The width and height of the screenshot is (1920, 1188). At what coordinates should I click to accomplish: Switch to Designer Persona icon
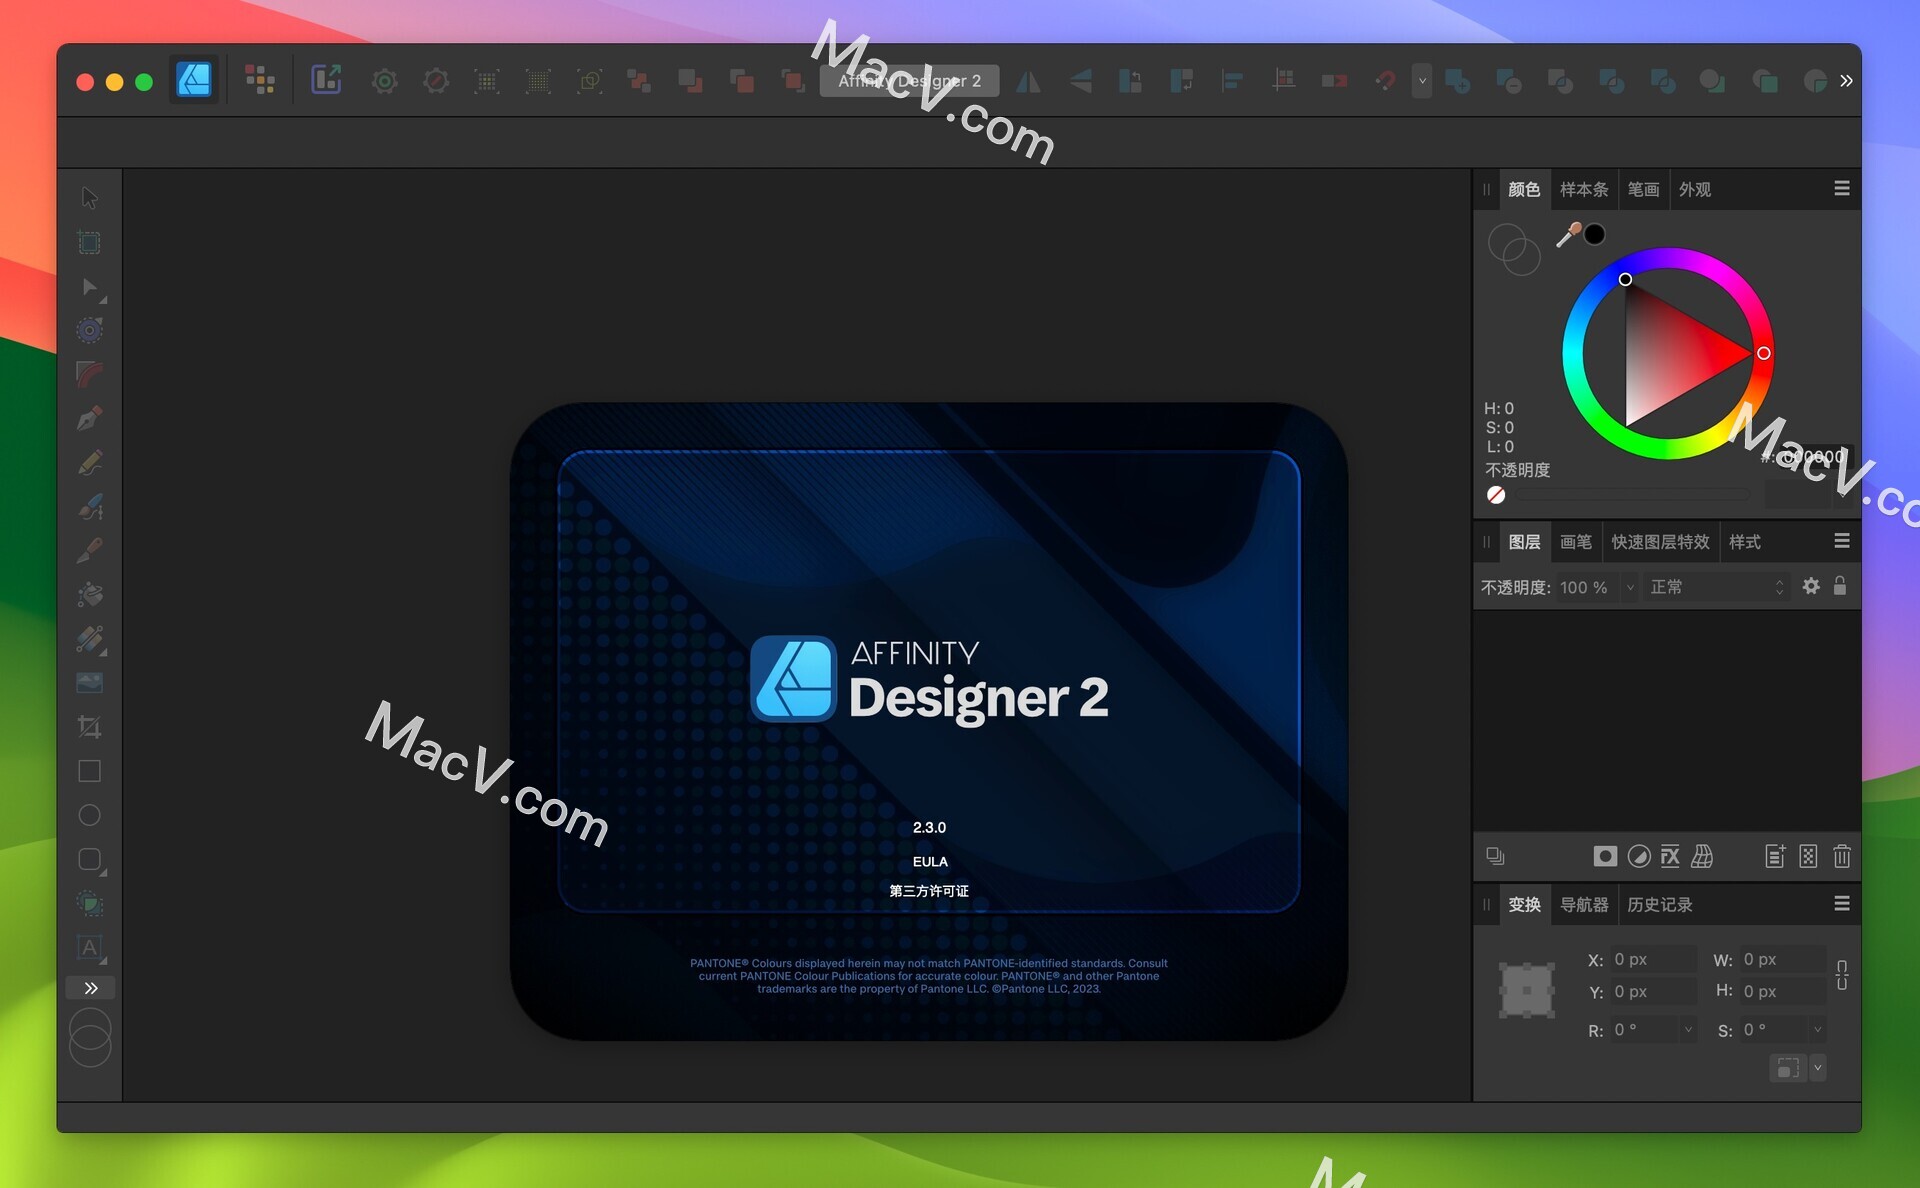(x=194, y=80)
